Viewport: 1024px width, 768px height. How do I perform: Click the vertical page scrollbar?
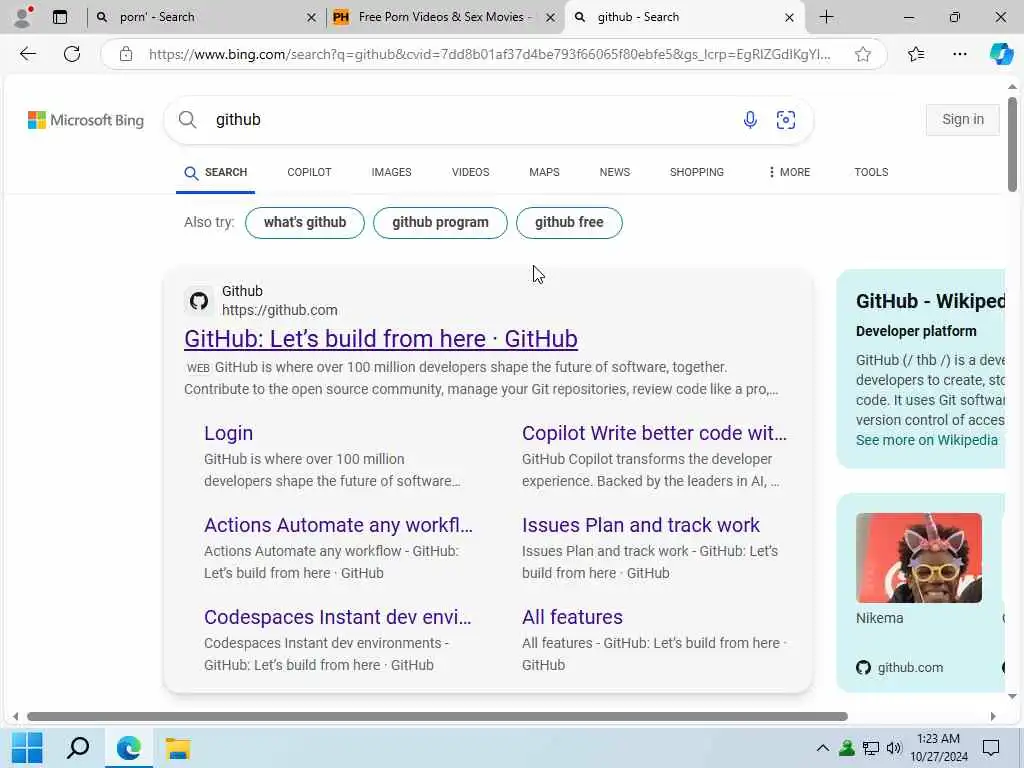point(1012,144)
